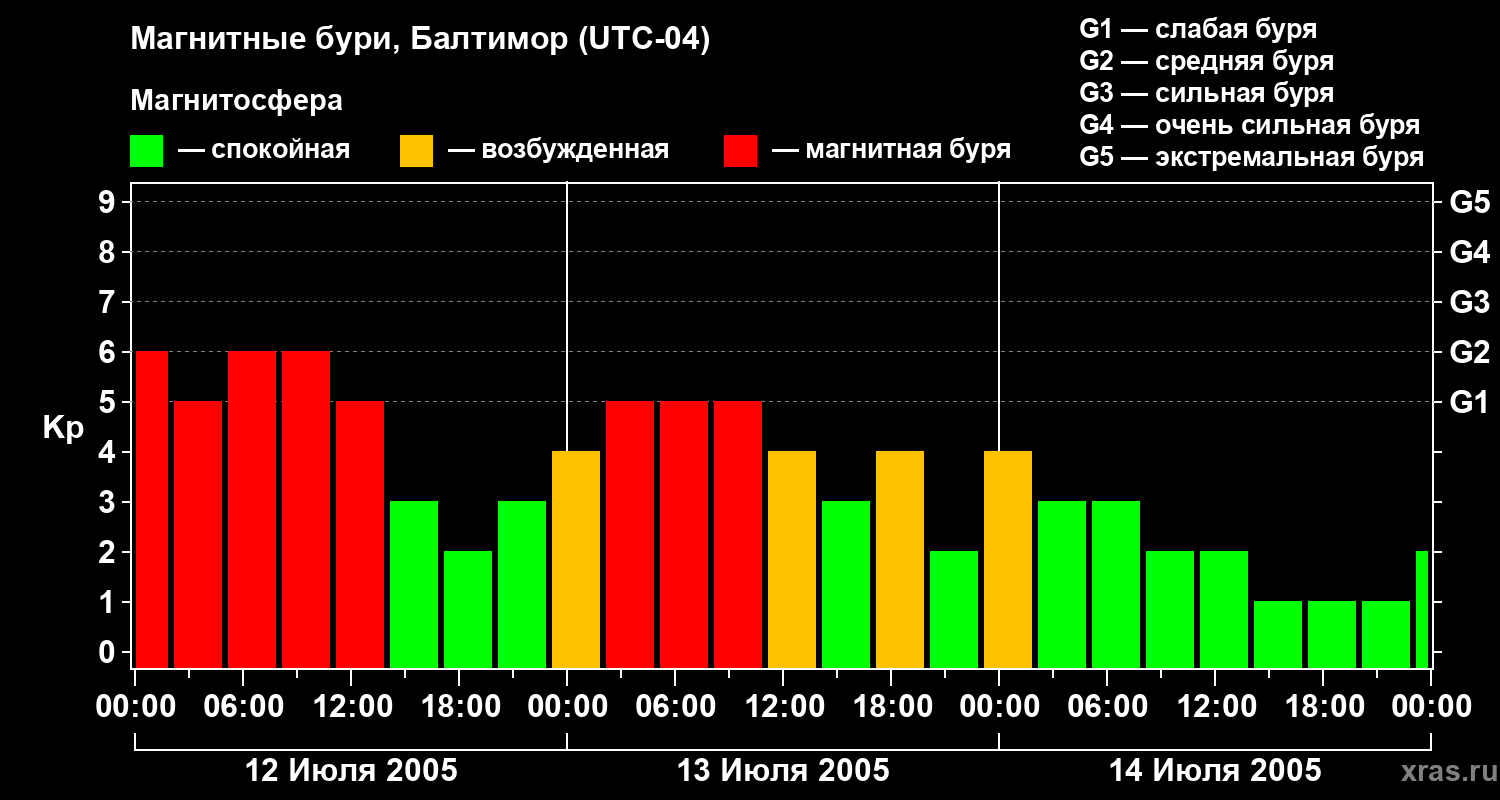This screenshot has width=1500, height=800.
Task: Click the leftmost '00:00' time label
Action: [135, 707]
